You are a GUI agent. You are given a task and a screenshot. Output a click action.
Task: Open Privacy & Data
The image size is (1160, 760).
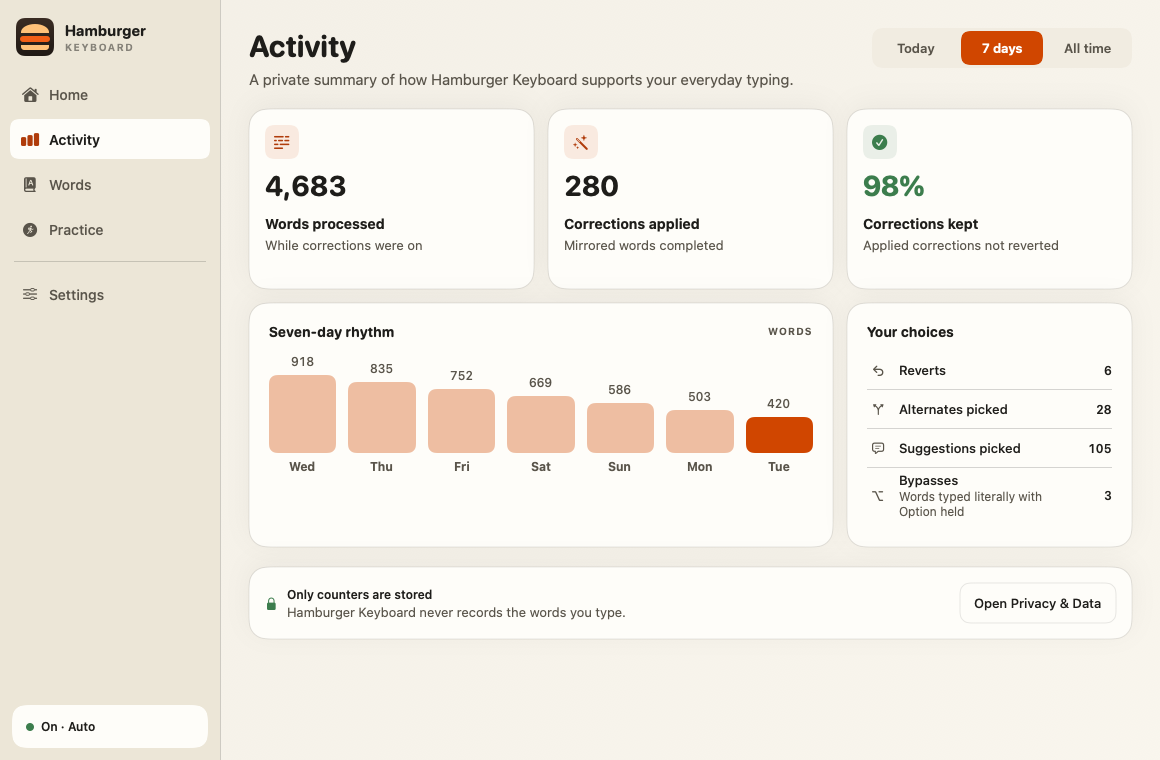click(x=1037, y=603)
